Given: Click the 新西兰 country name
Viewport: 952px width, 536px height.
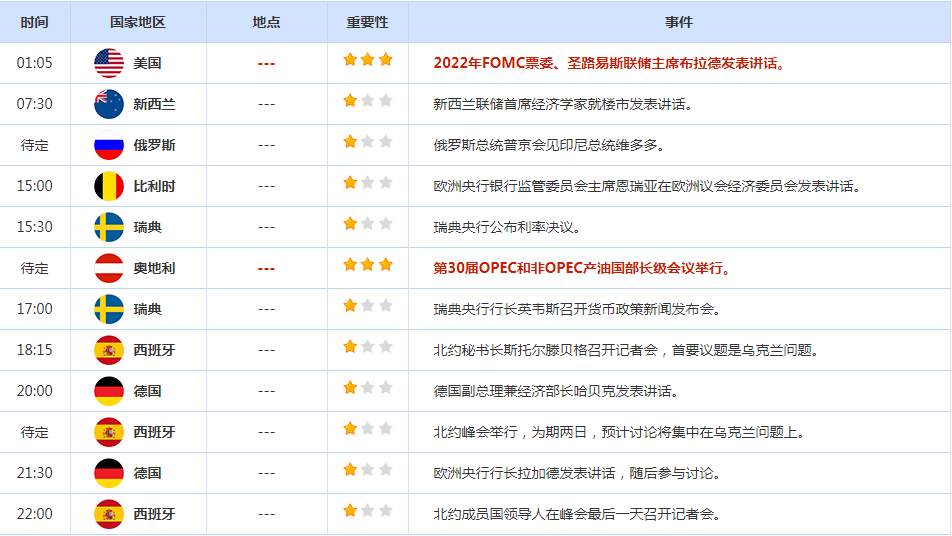Looking at the screenshot, I should tap(154, 104).
